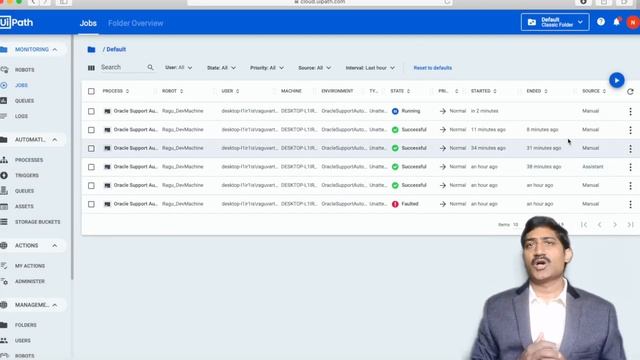Sort by Started column header
Screen dimensions: 640x360
tap(484, 91)
